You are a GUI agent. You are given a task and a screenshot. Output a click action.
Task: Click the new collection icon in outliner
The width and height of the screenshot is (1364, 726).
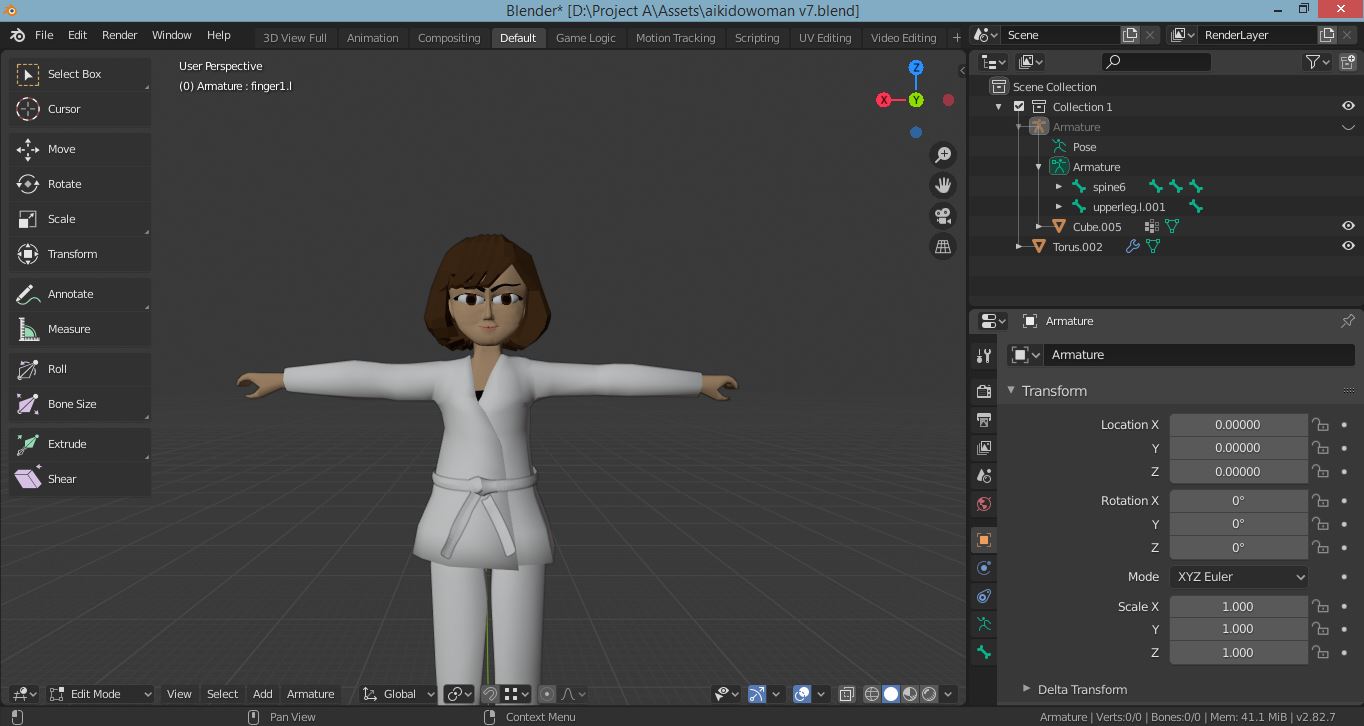pyautogui.click(x=1348, y=62)
